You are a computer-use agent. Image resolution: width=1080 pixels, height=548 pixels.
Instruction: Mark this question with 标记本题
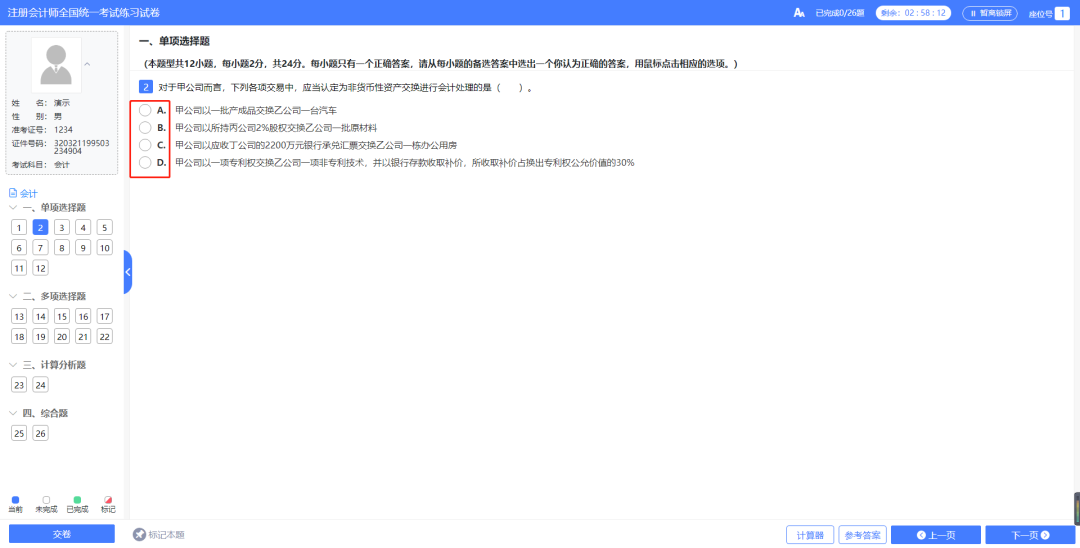coord(158,534)
